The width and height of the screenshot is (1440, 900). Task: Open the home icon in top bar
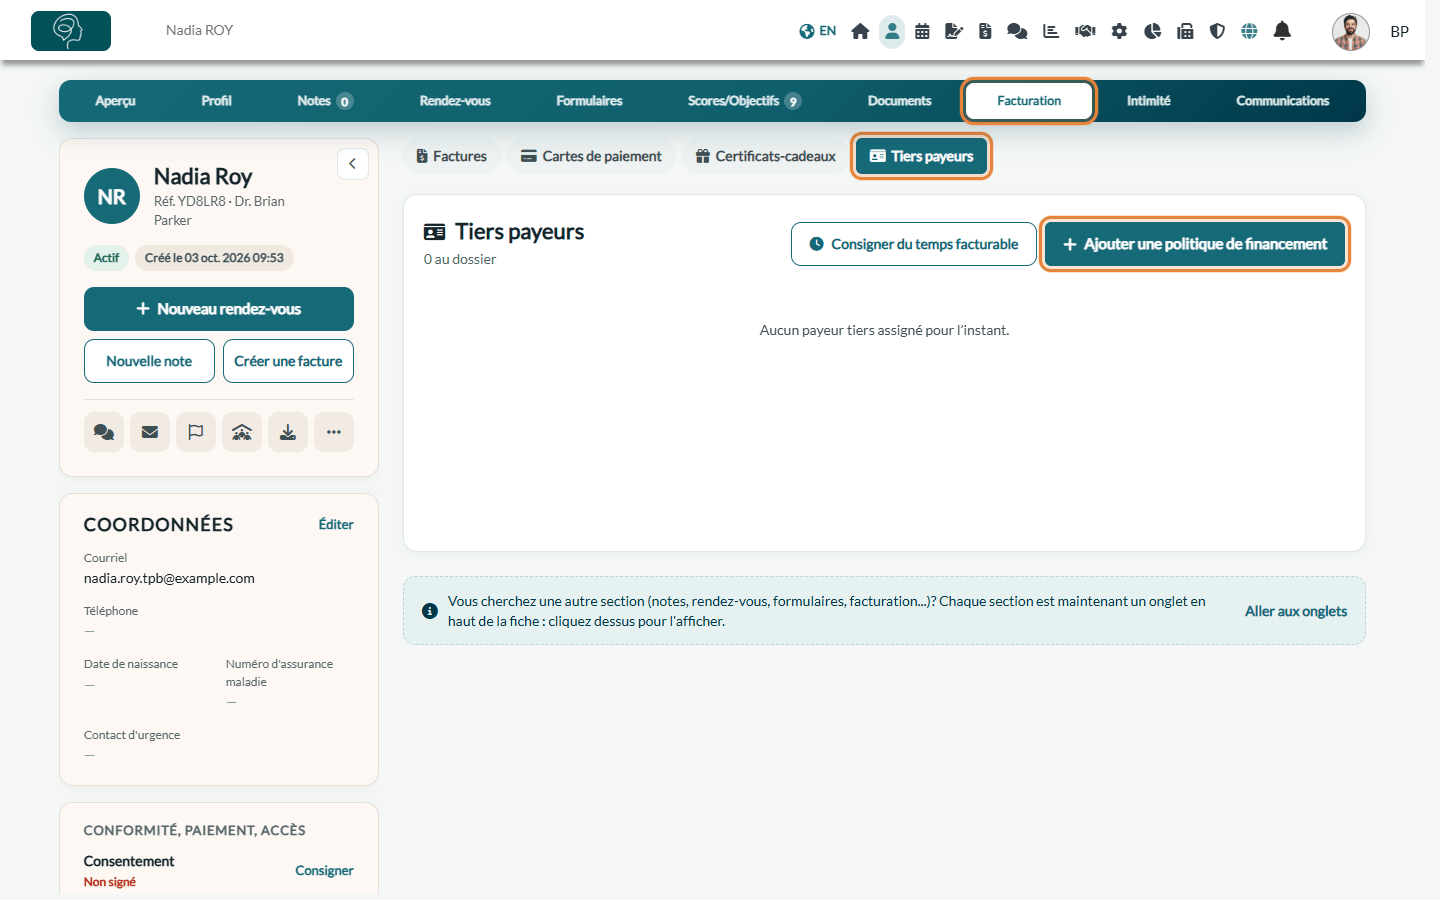[860, 31]
